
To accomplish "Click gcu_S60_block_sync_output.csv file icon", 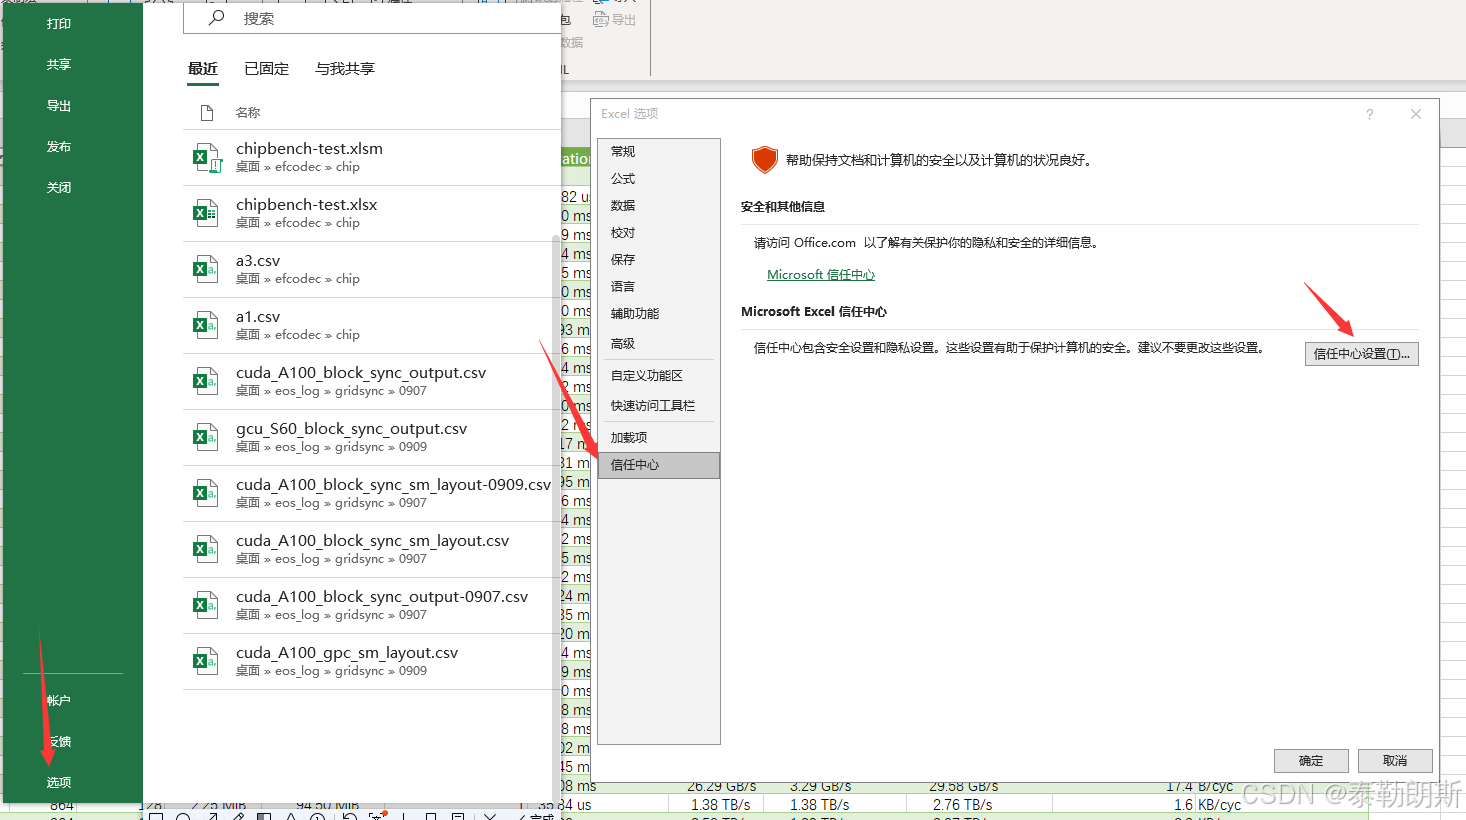I will [206, 437].
